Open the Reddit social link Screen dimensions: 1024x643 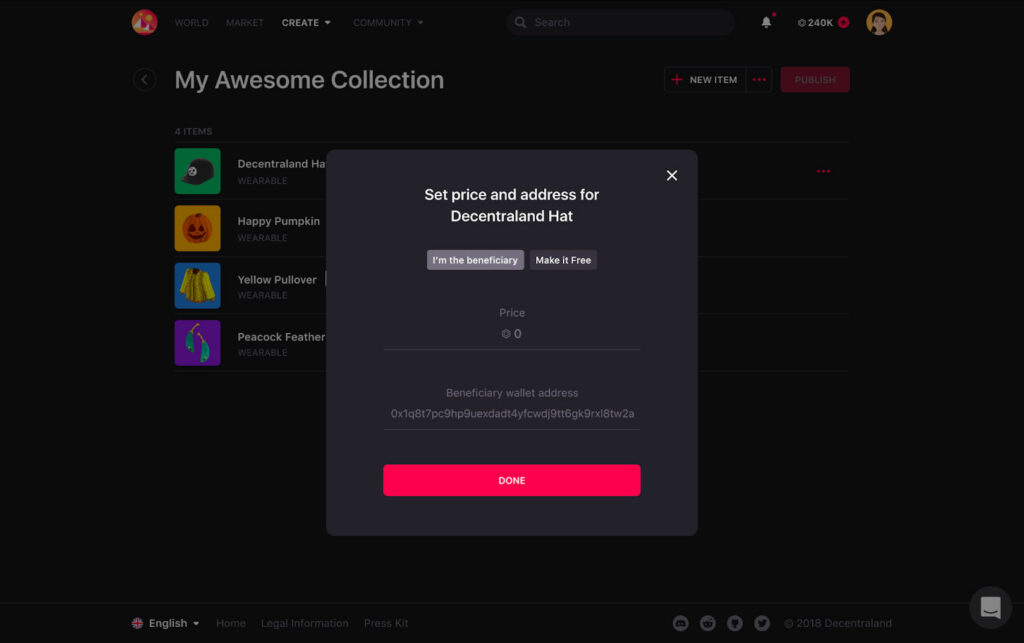point(708,623)
